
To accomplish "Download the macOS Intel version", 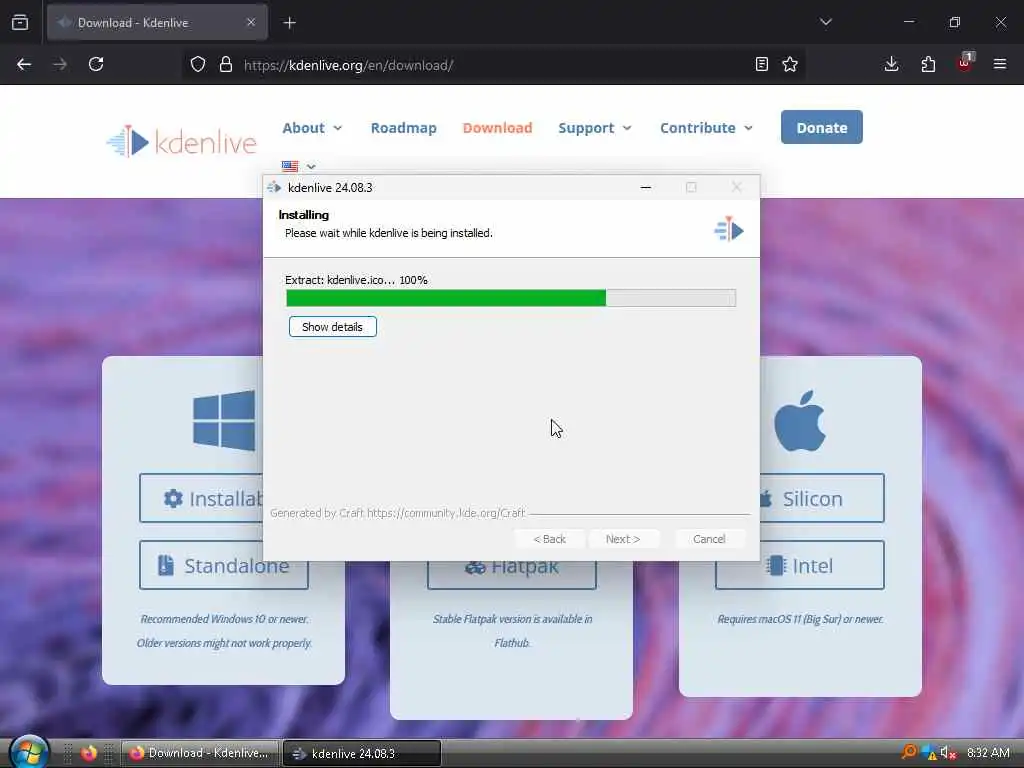I will pyautogui.click(x=799, y=566).
